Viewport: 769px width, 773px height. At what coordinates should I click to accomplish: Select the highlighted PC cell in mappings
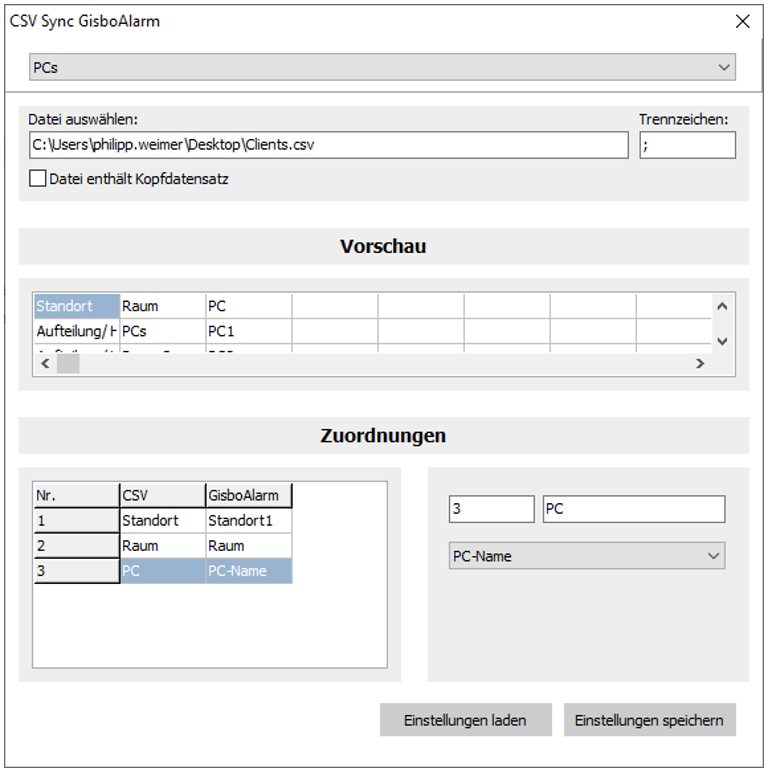(x=163, y=571)
